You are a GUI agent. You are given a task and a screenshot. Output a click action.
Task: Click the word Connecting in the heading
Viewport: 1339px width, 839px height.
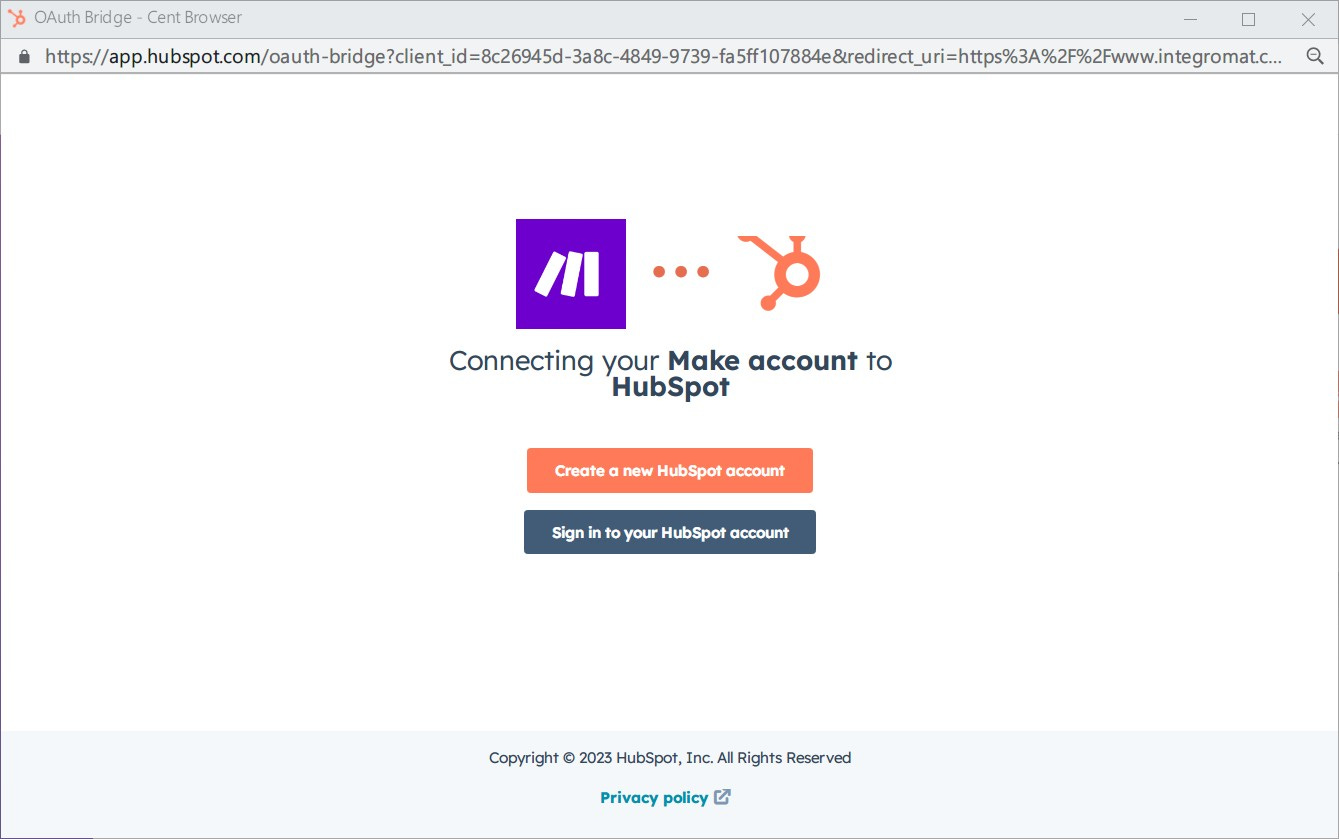point(522,362)
